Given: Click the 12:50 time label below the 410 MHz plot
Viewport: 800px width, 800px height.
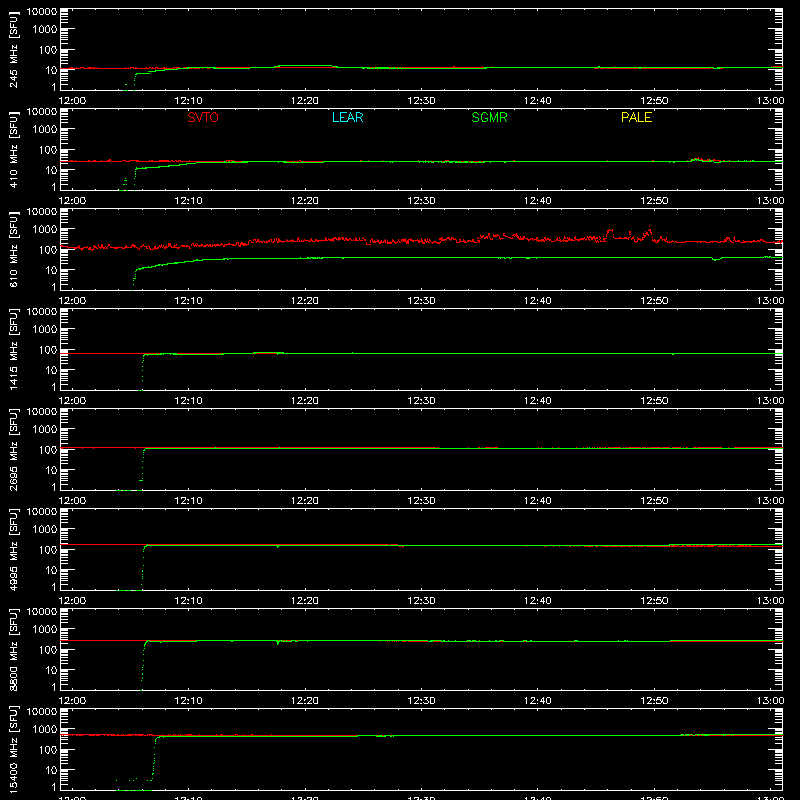Looking at the screenshot, I should coord(654,201).
